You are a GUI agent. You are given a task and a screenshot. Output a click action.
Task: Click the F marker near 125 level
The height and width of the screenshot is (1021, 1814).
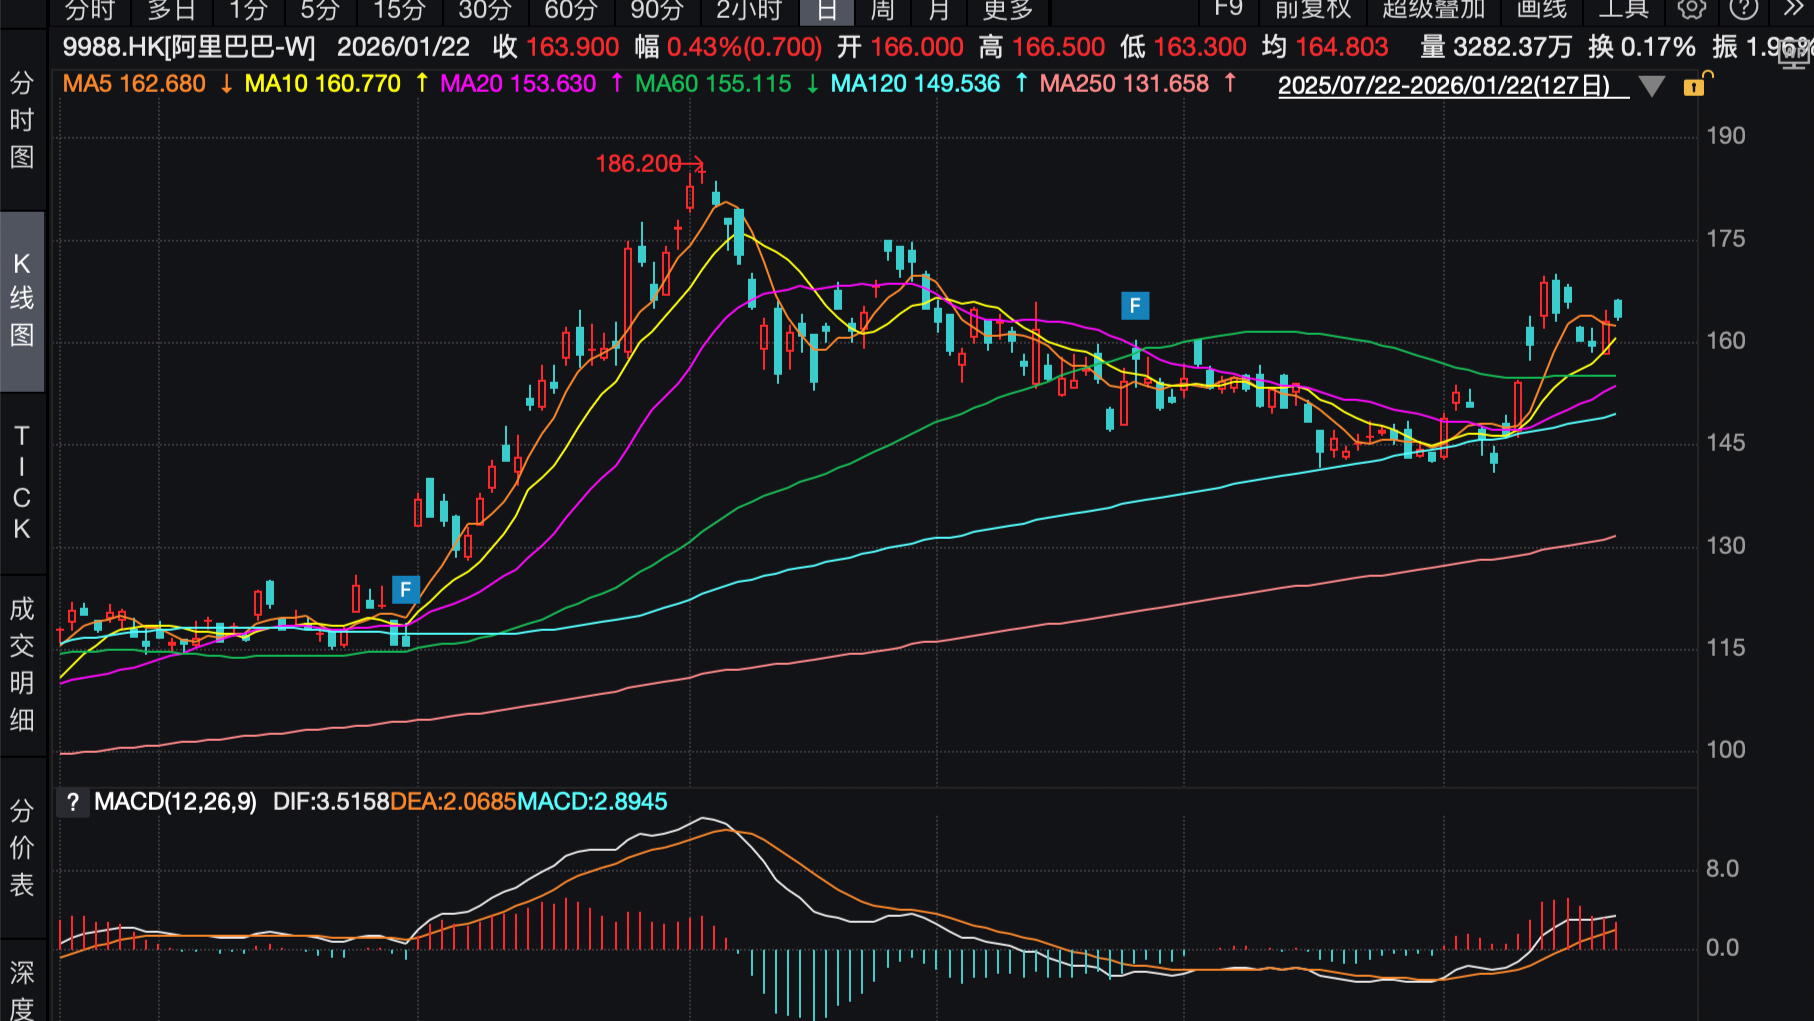(x=405, y=590)
